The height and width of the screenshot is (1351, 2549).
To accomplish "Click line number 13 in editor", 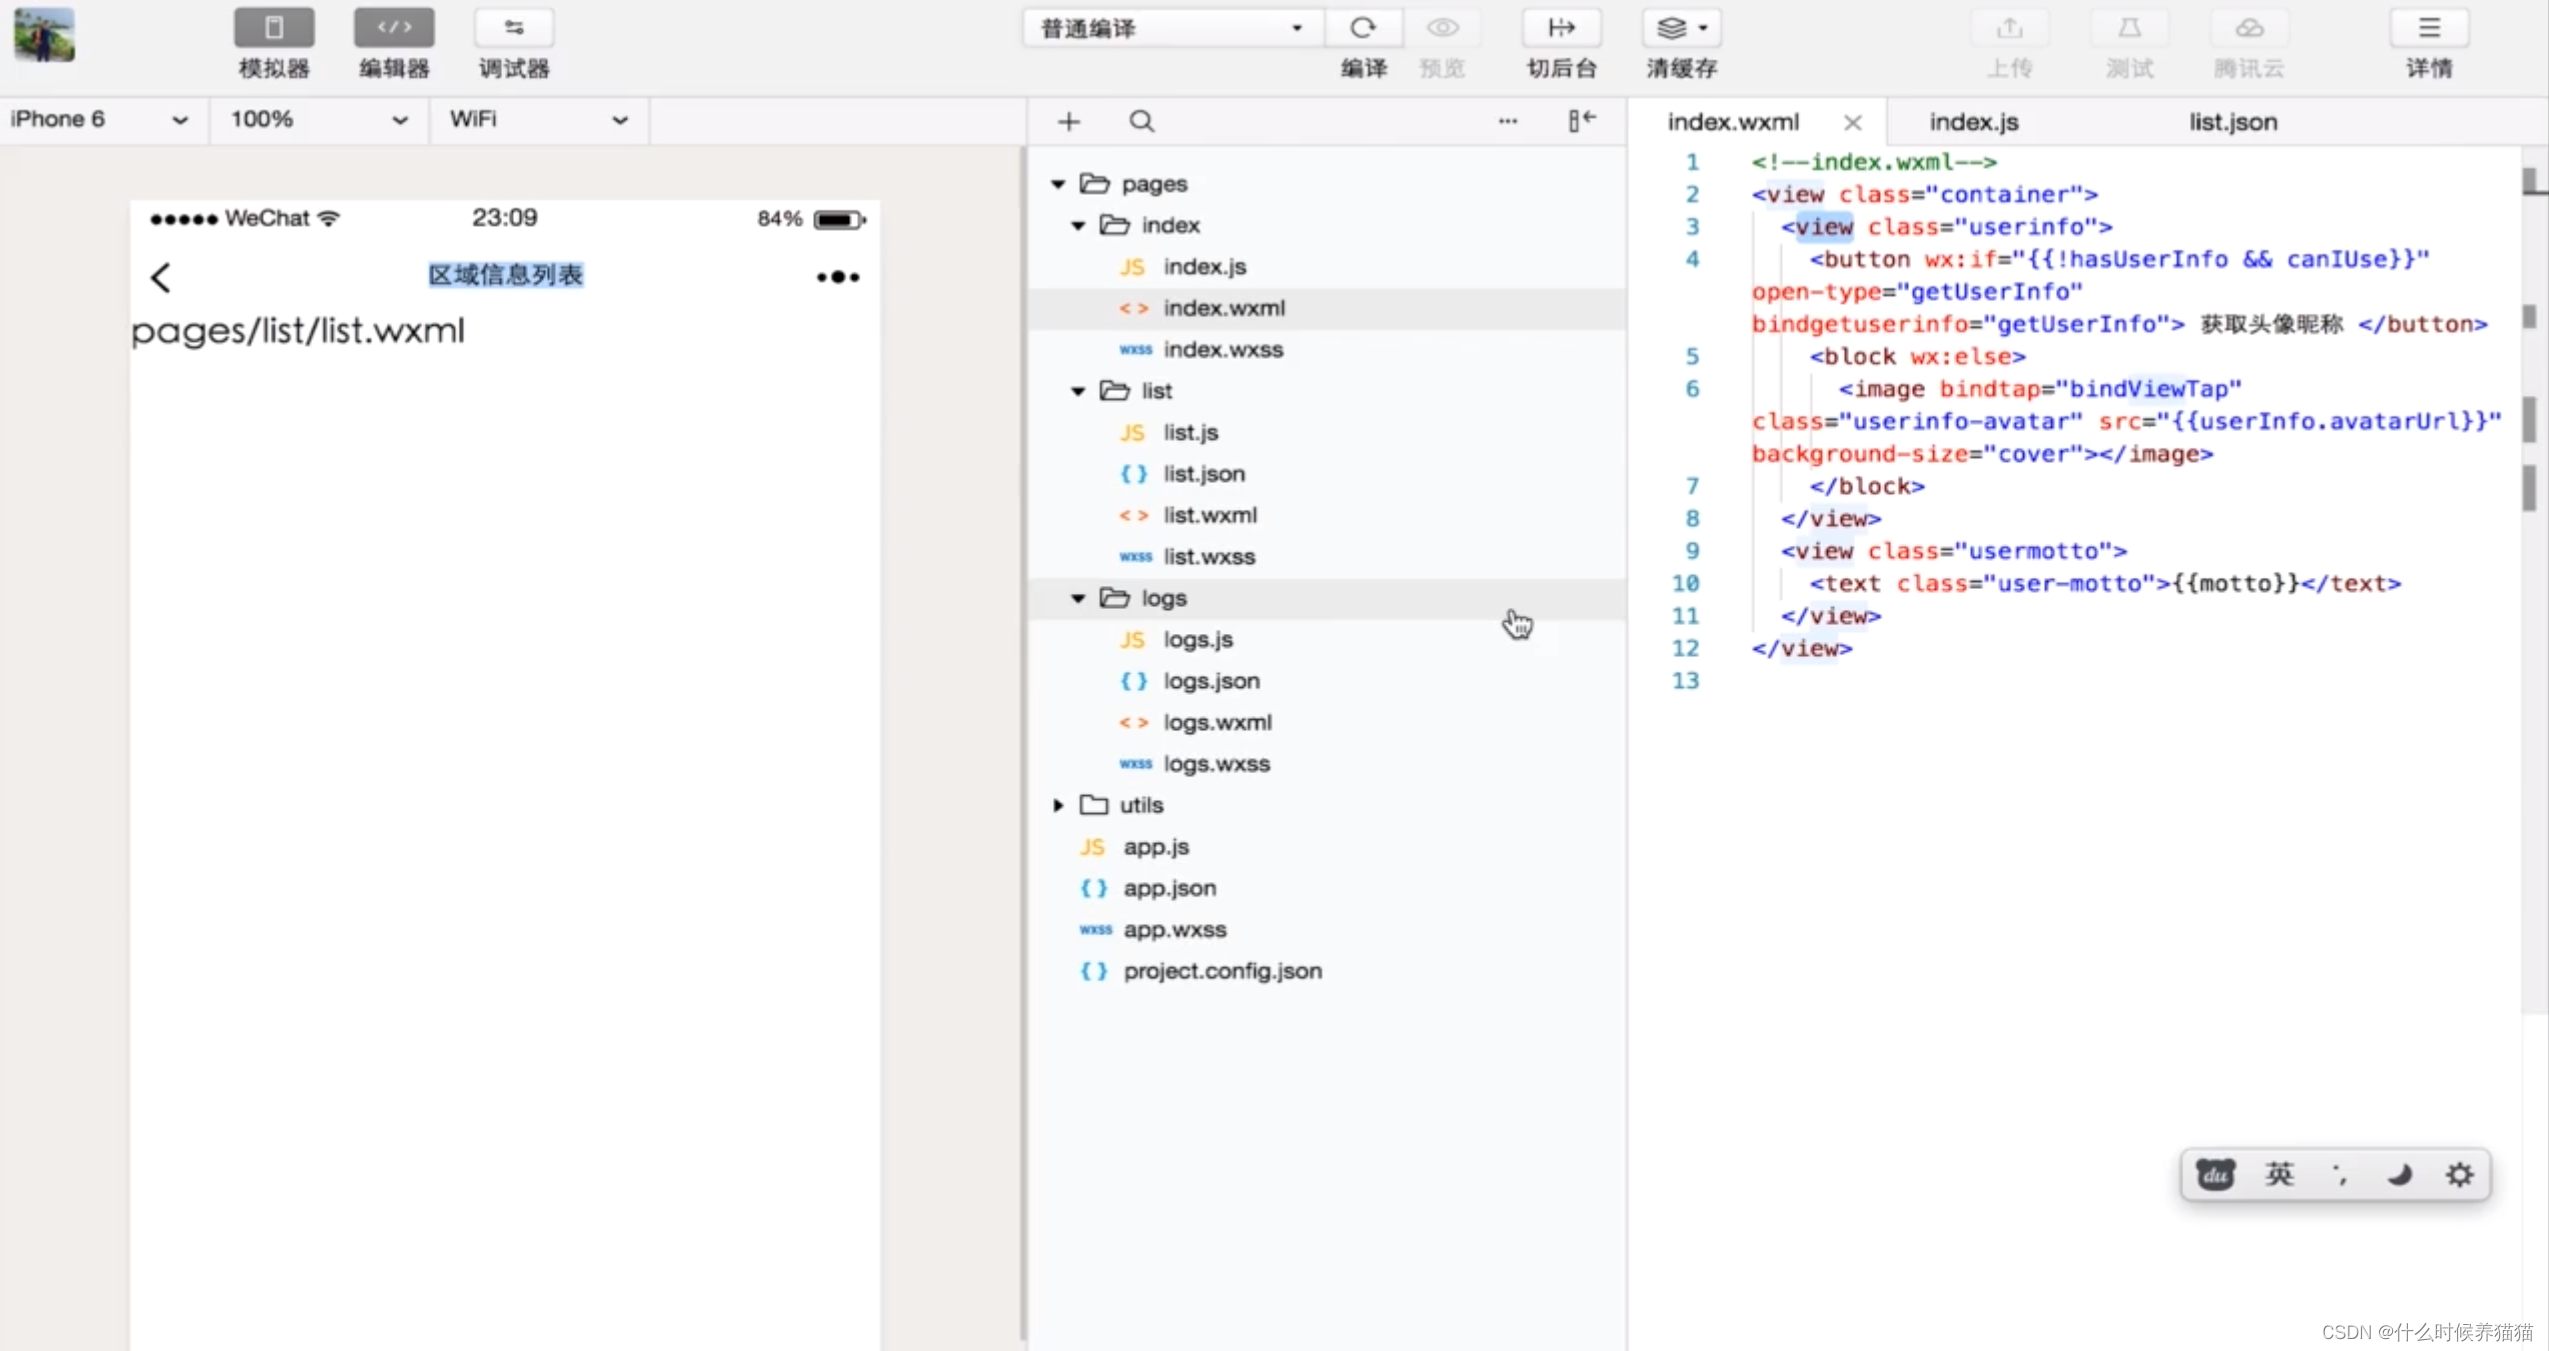I will pos(1685,681).
